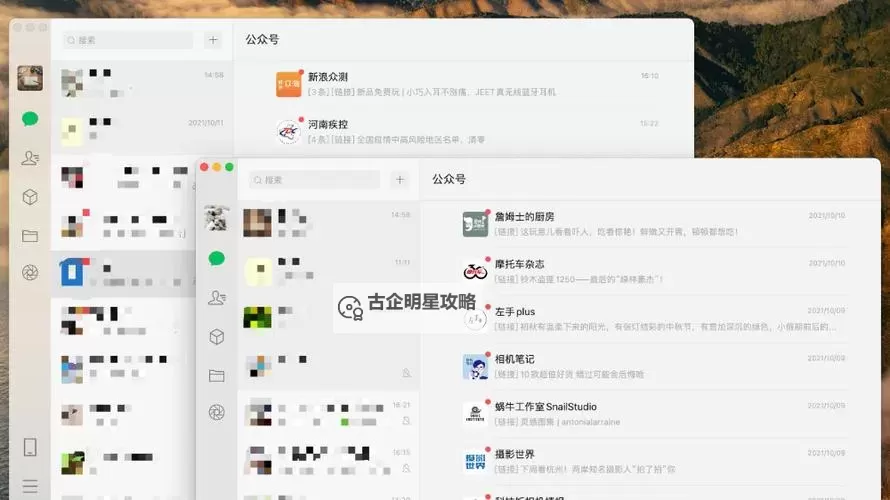Click 摄影世界 avatar icon

pos(475,461)
